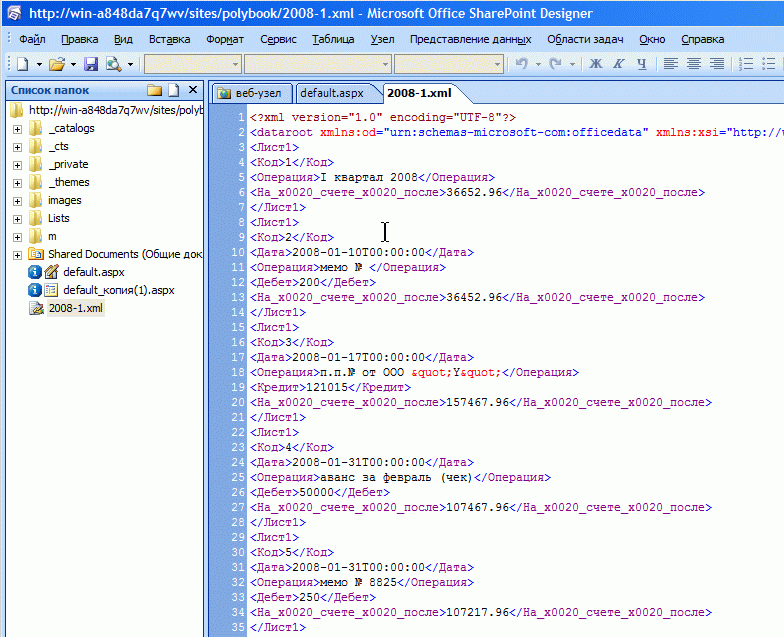The height and width of the screenshot is (637, 784).
Task: Click the Undo arrow icon
Action: coord(522,64)
